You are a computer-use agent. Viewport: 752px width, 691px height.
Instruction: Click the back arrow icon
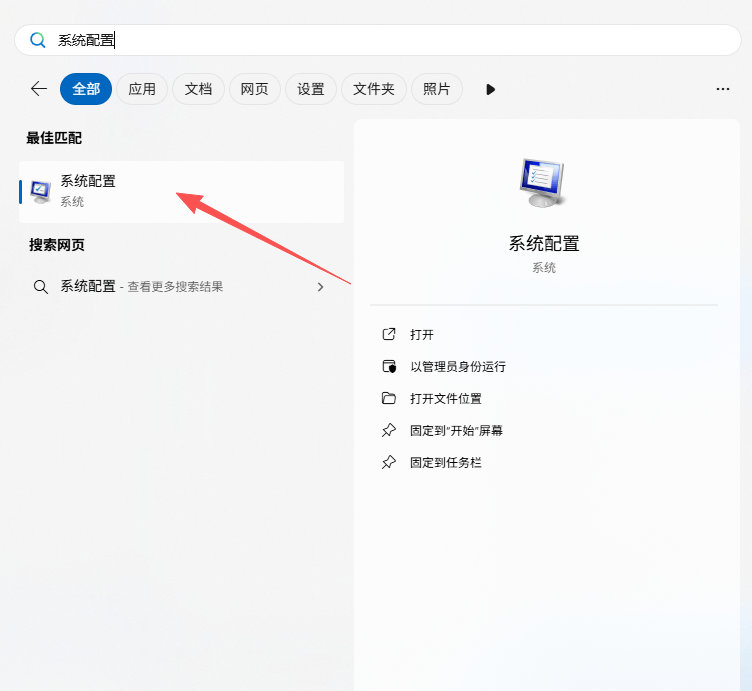pyautogui.click(x=39, y=89)
